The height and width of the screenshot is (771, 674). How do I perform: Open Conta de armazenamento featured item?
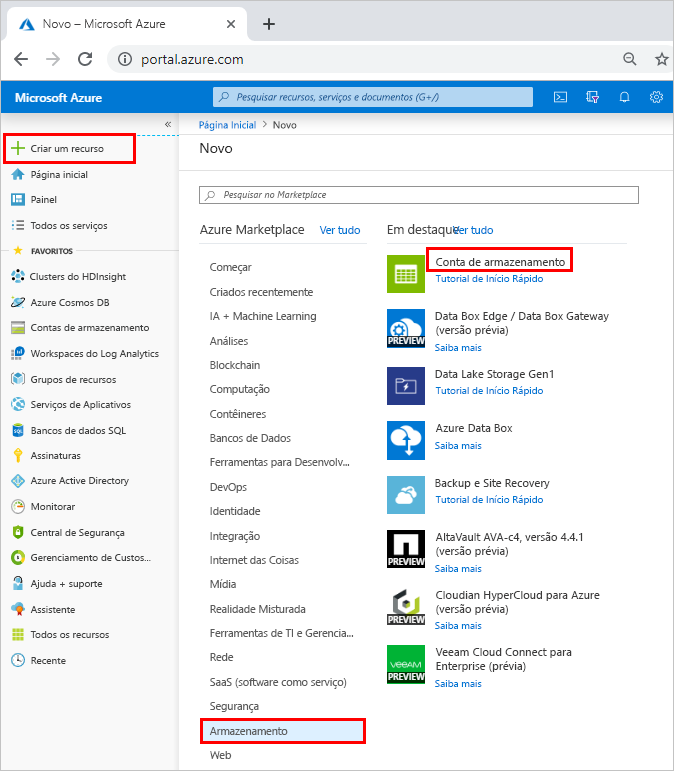(x=500, y=262)
